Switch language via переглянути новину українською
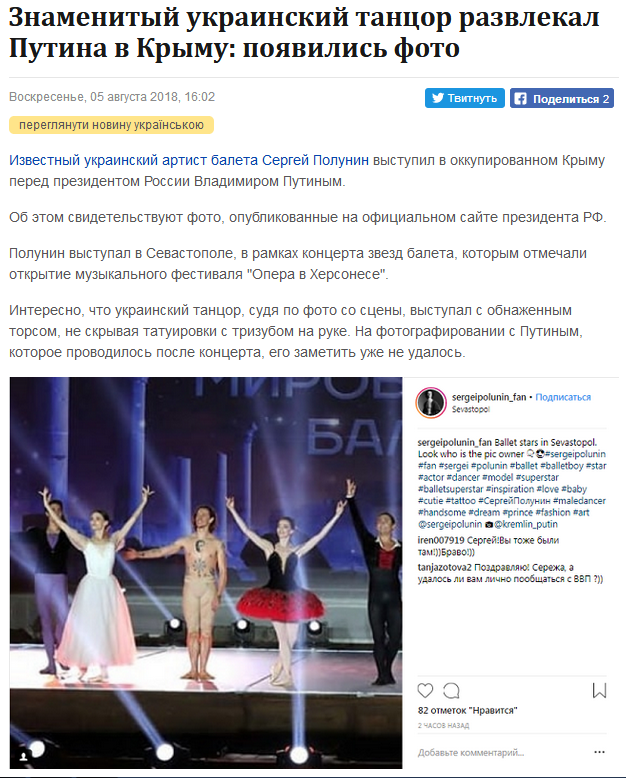Image resolution: width=626 pixels, height=778 pixels. (111, 125)
